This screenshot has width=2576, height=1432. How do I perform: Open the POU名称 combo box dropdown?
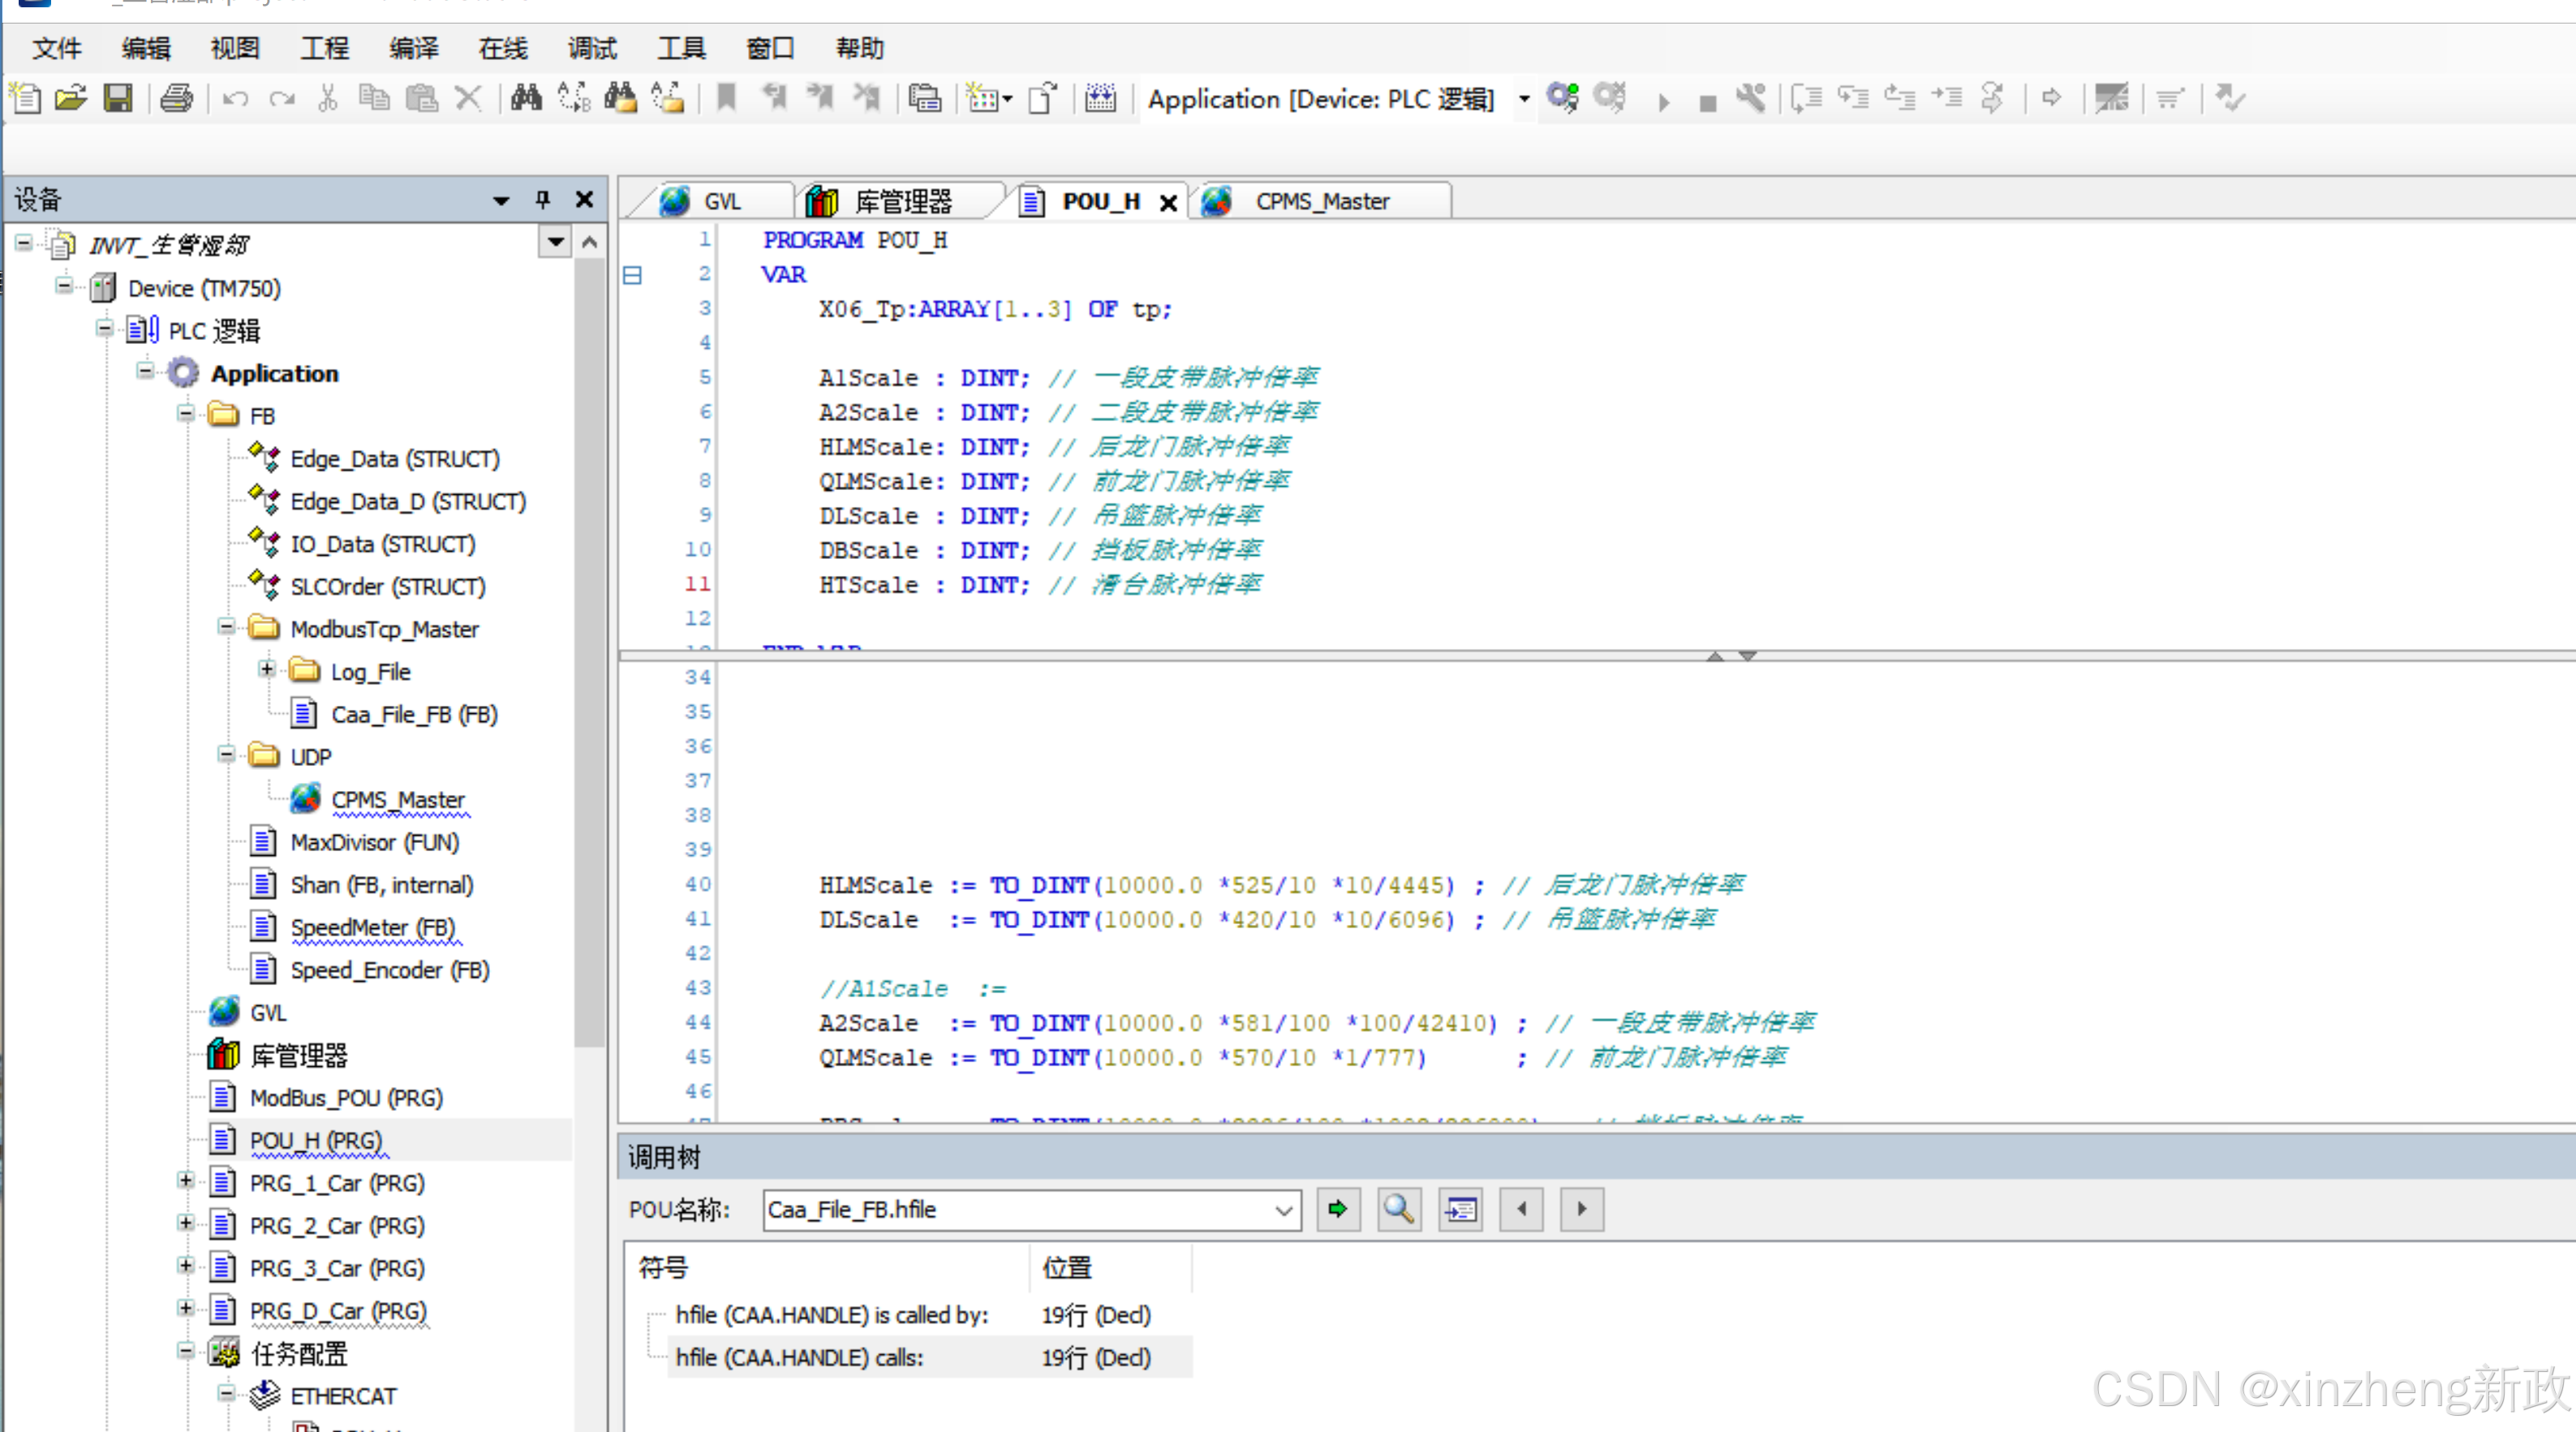point(1283,1211)
